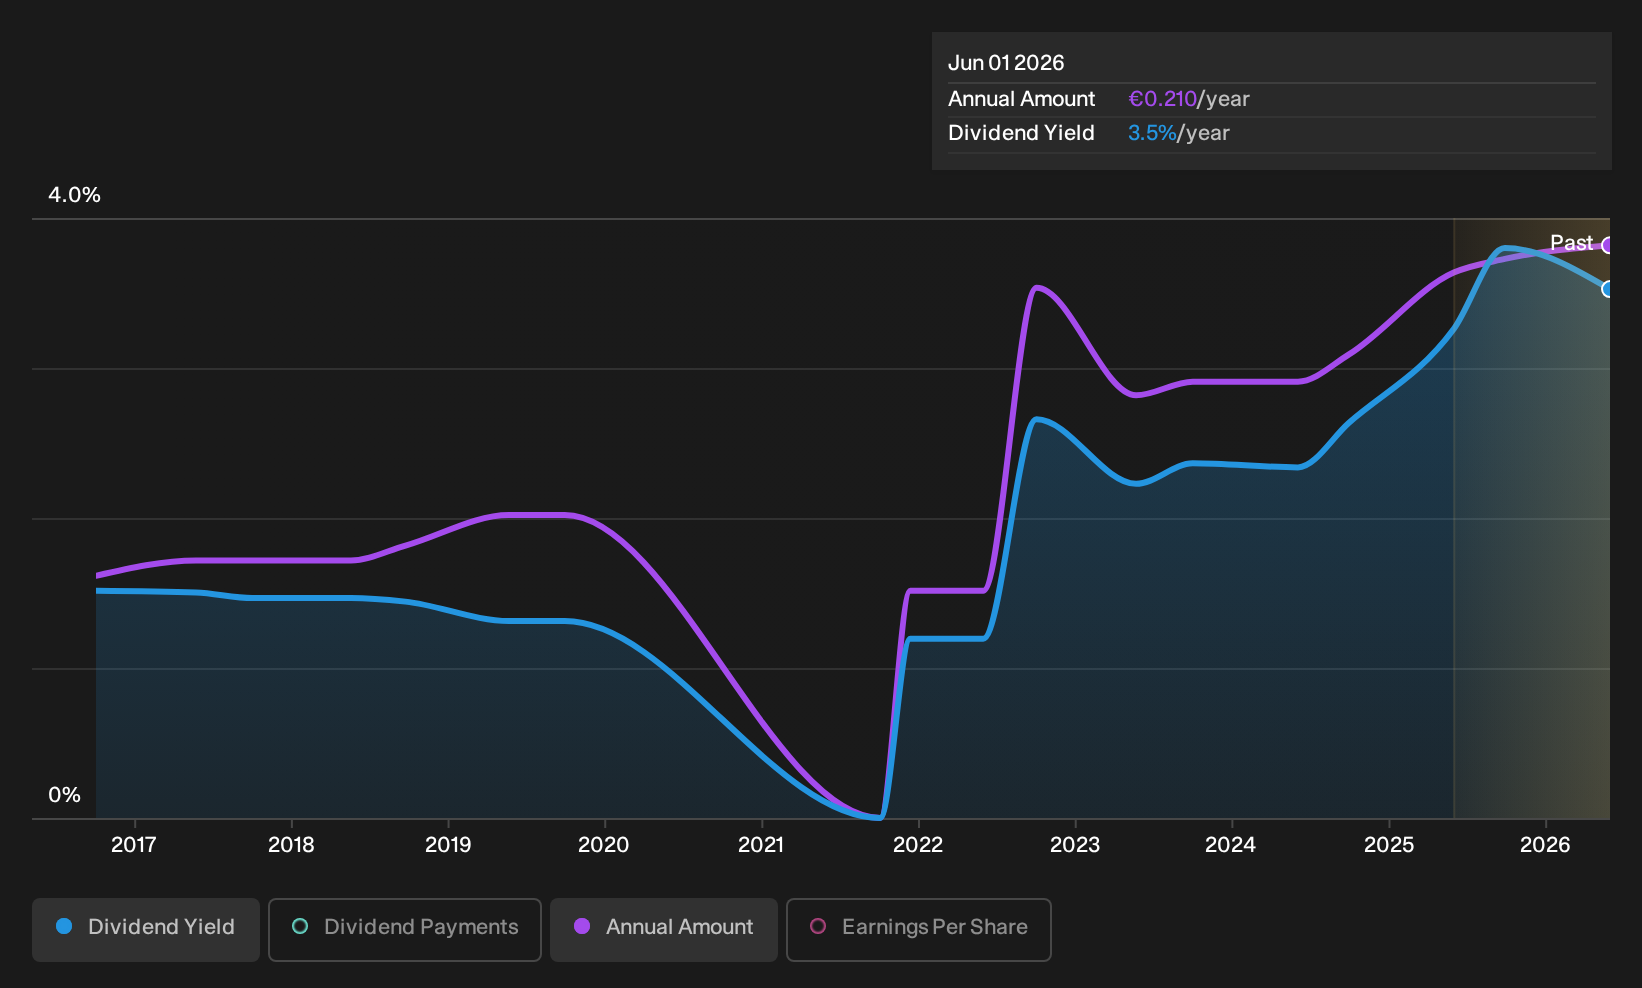Click the Jun 01 2026 tooltip date

1006,63
